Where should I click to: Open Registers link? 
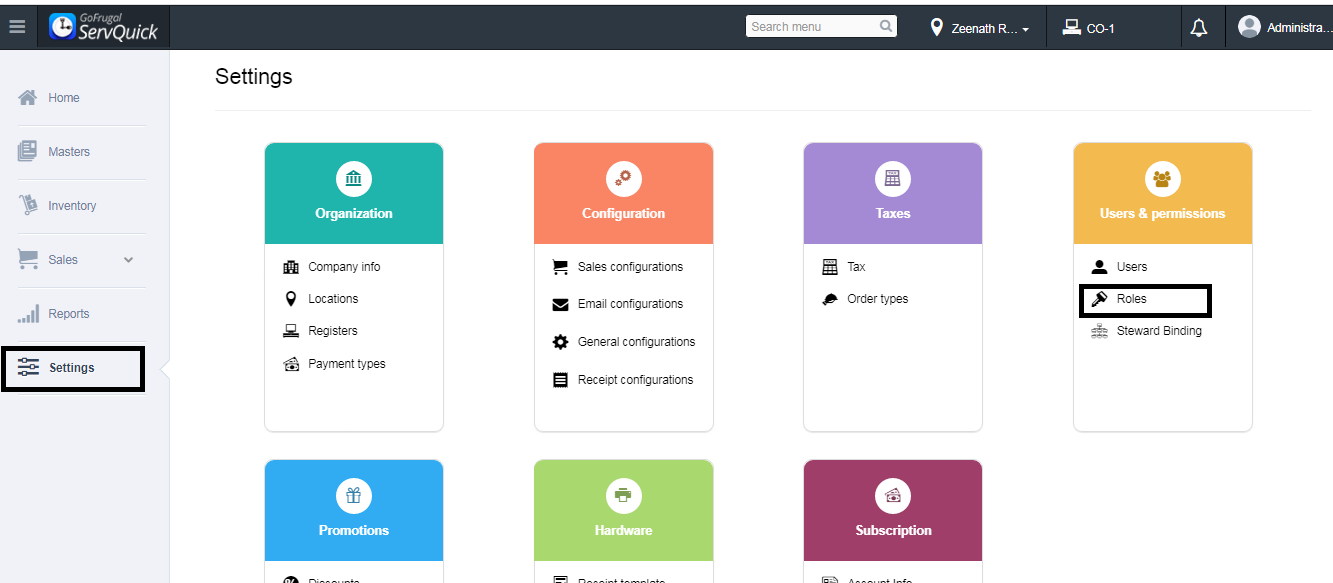[x=333, y=331]
